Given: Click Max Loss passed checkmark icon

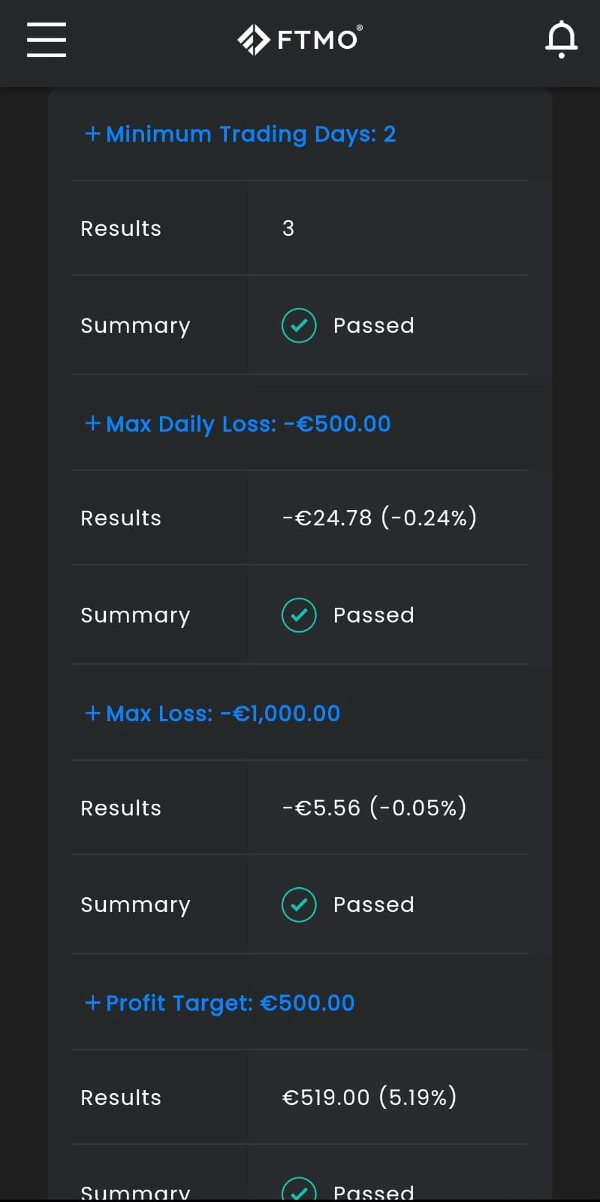Looking at the screenshot, I should [x=299, y=905].
